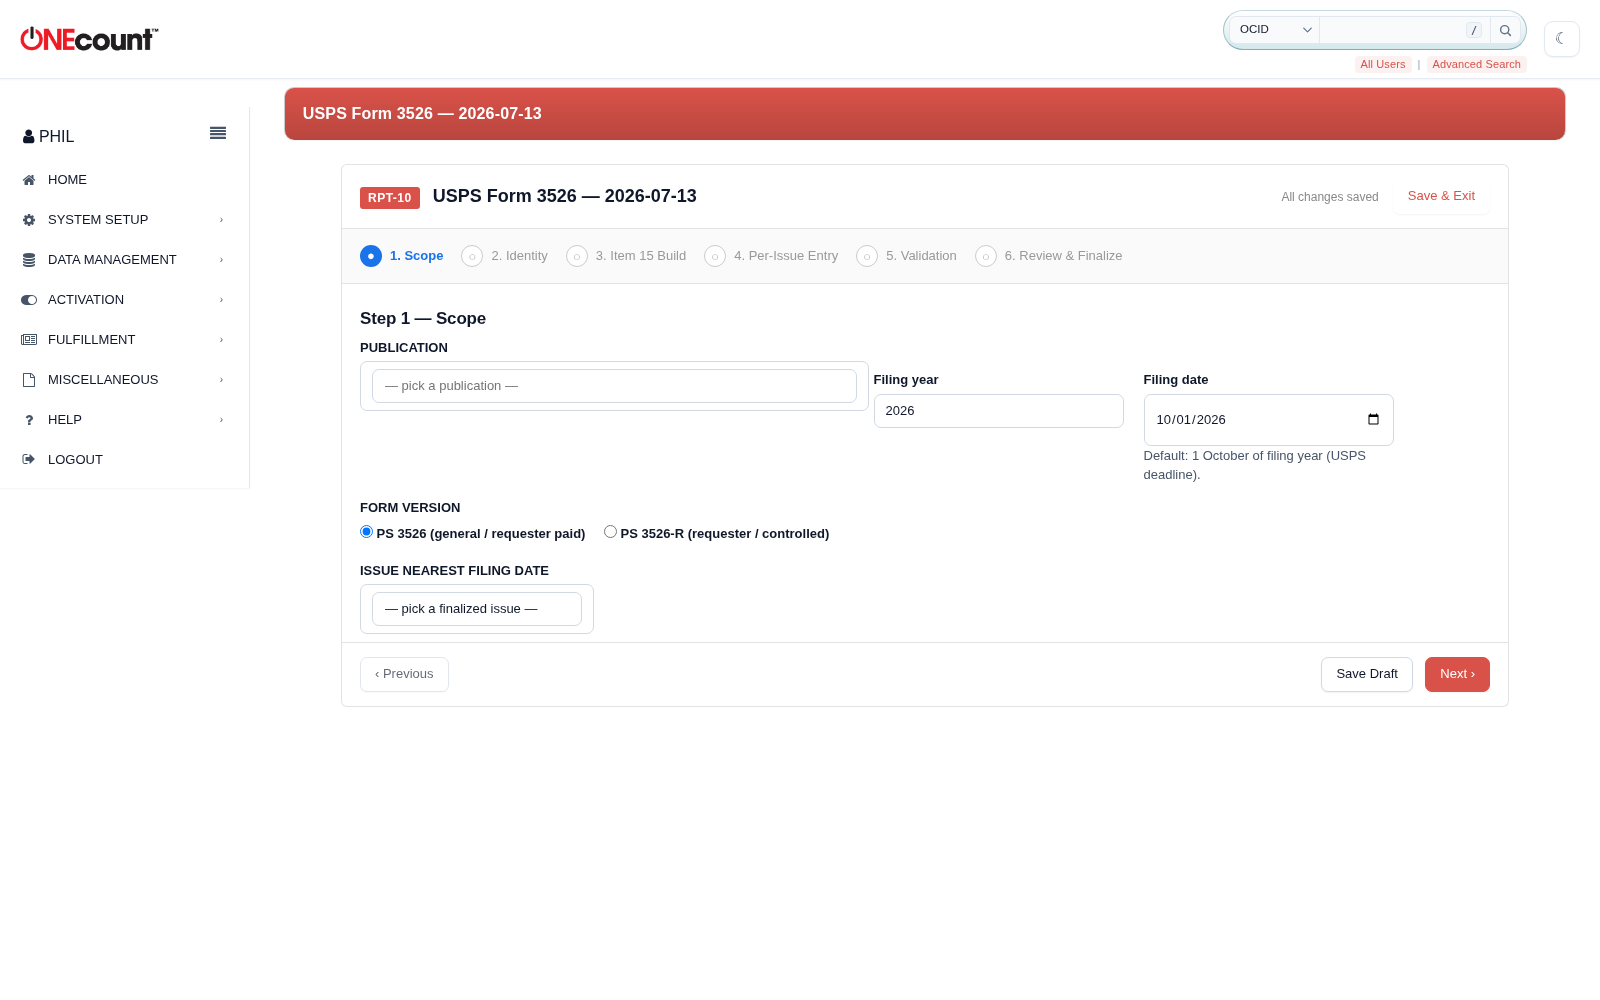The height and width of the screenshot is (1000, 1600).
Task: Expand Activation submenu chevron
Action: click(221, 300)
